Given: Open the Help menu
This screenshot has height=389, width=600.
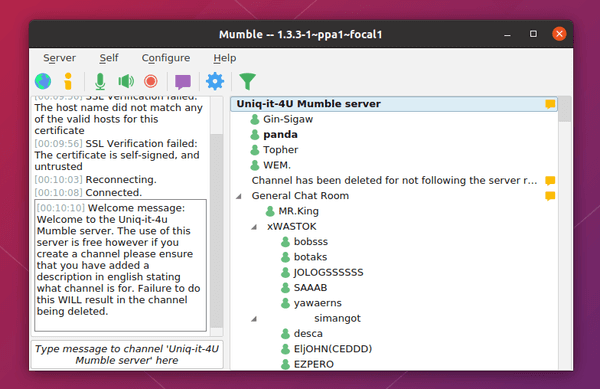Looking at the screenshot, I should (225, 58).
